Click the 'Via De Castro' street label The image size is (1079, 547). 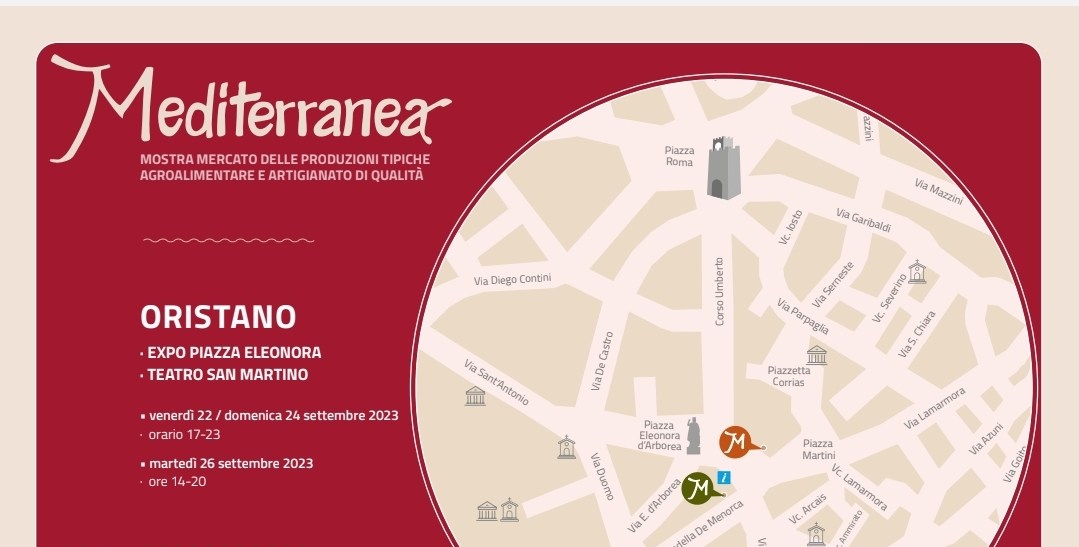[x=601, y=361]
